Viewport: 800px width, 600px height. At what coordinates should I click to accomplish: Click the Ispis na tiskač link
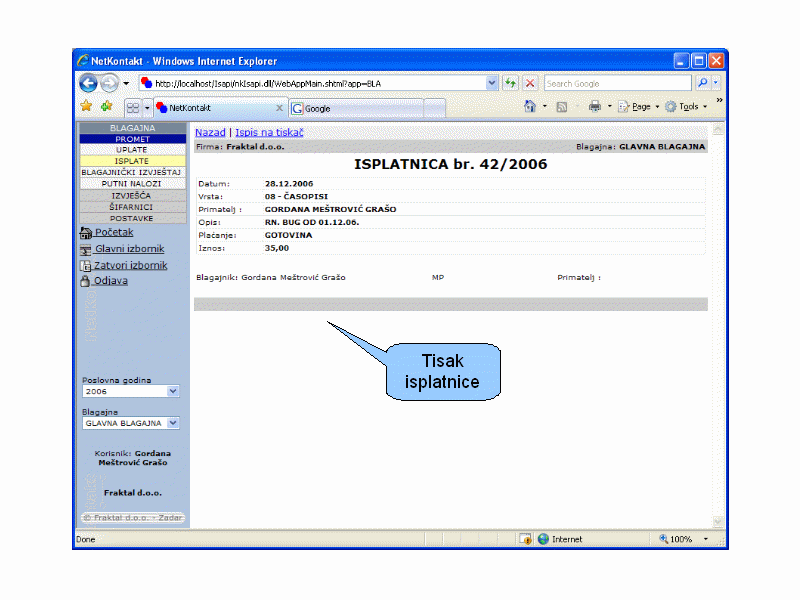[x=269, y=132]
